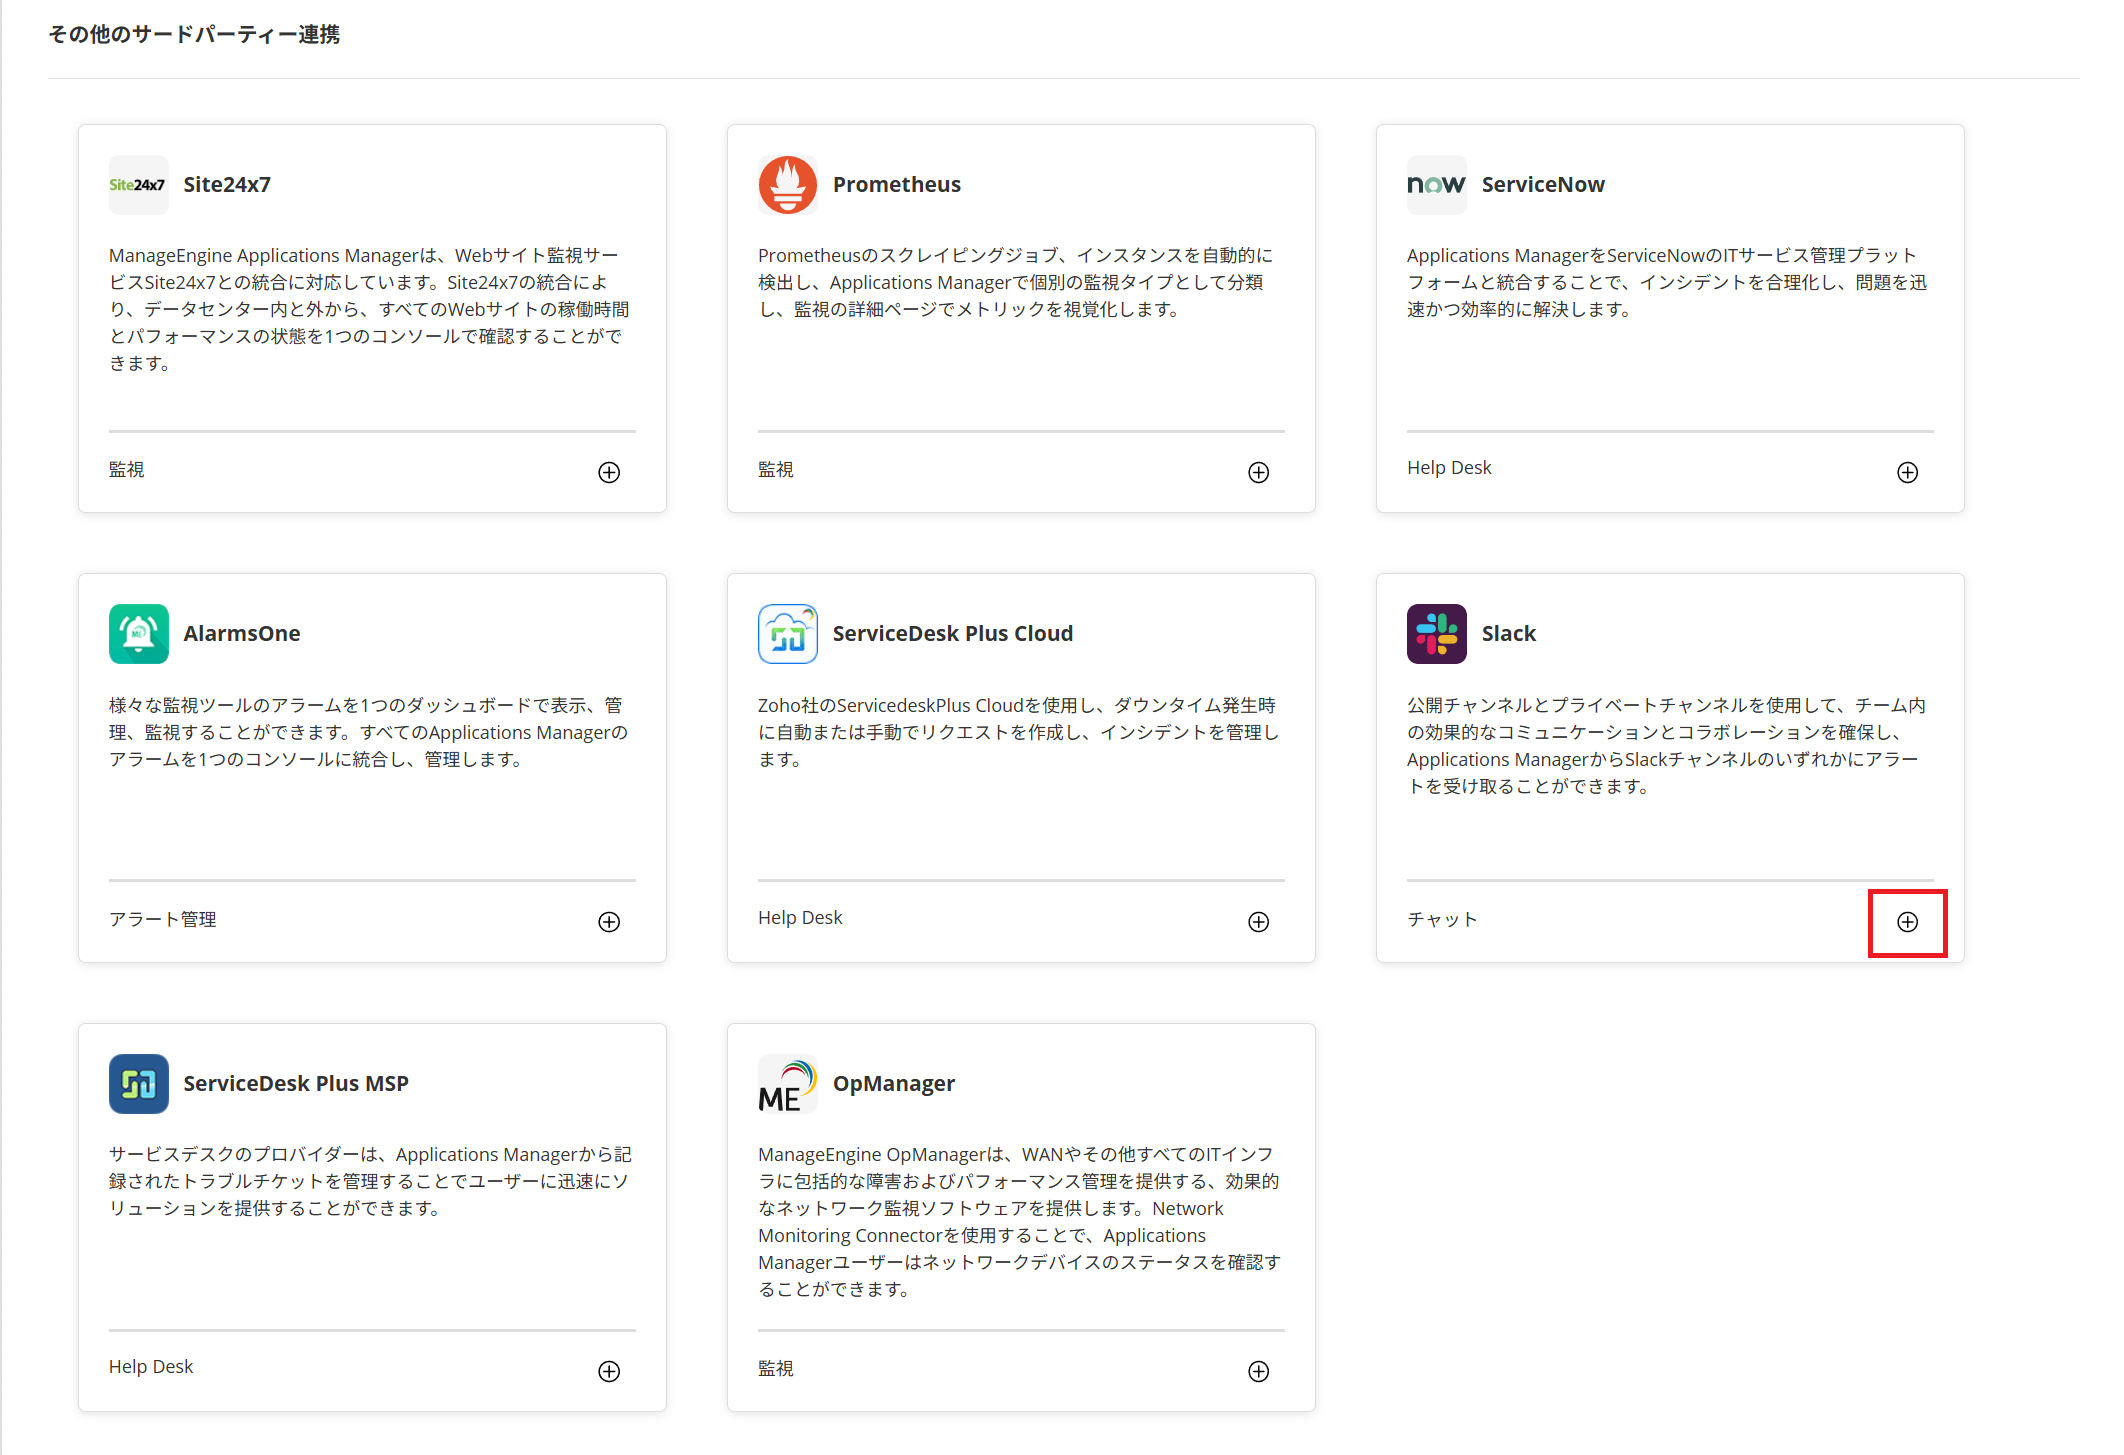Expand the Prometheus card plus button

(1258, 473)
